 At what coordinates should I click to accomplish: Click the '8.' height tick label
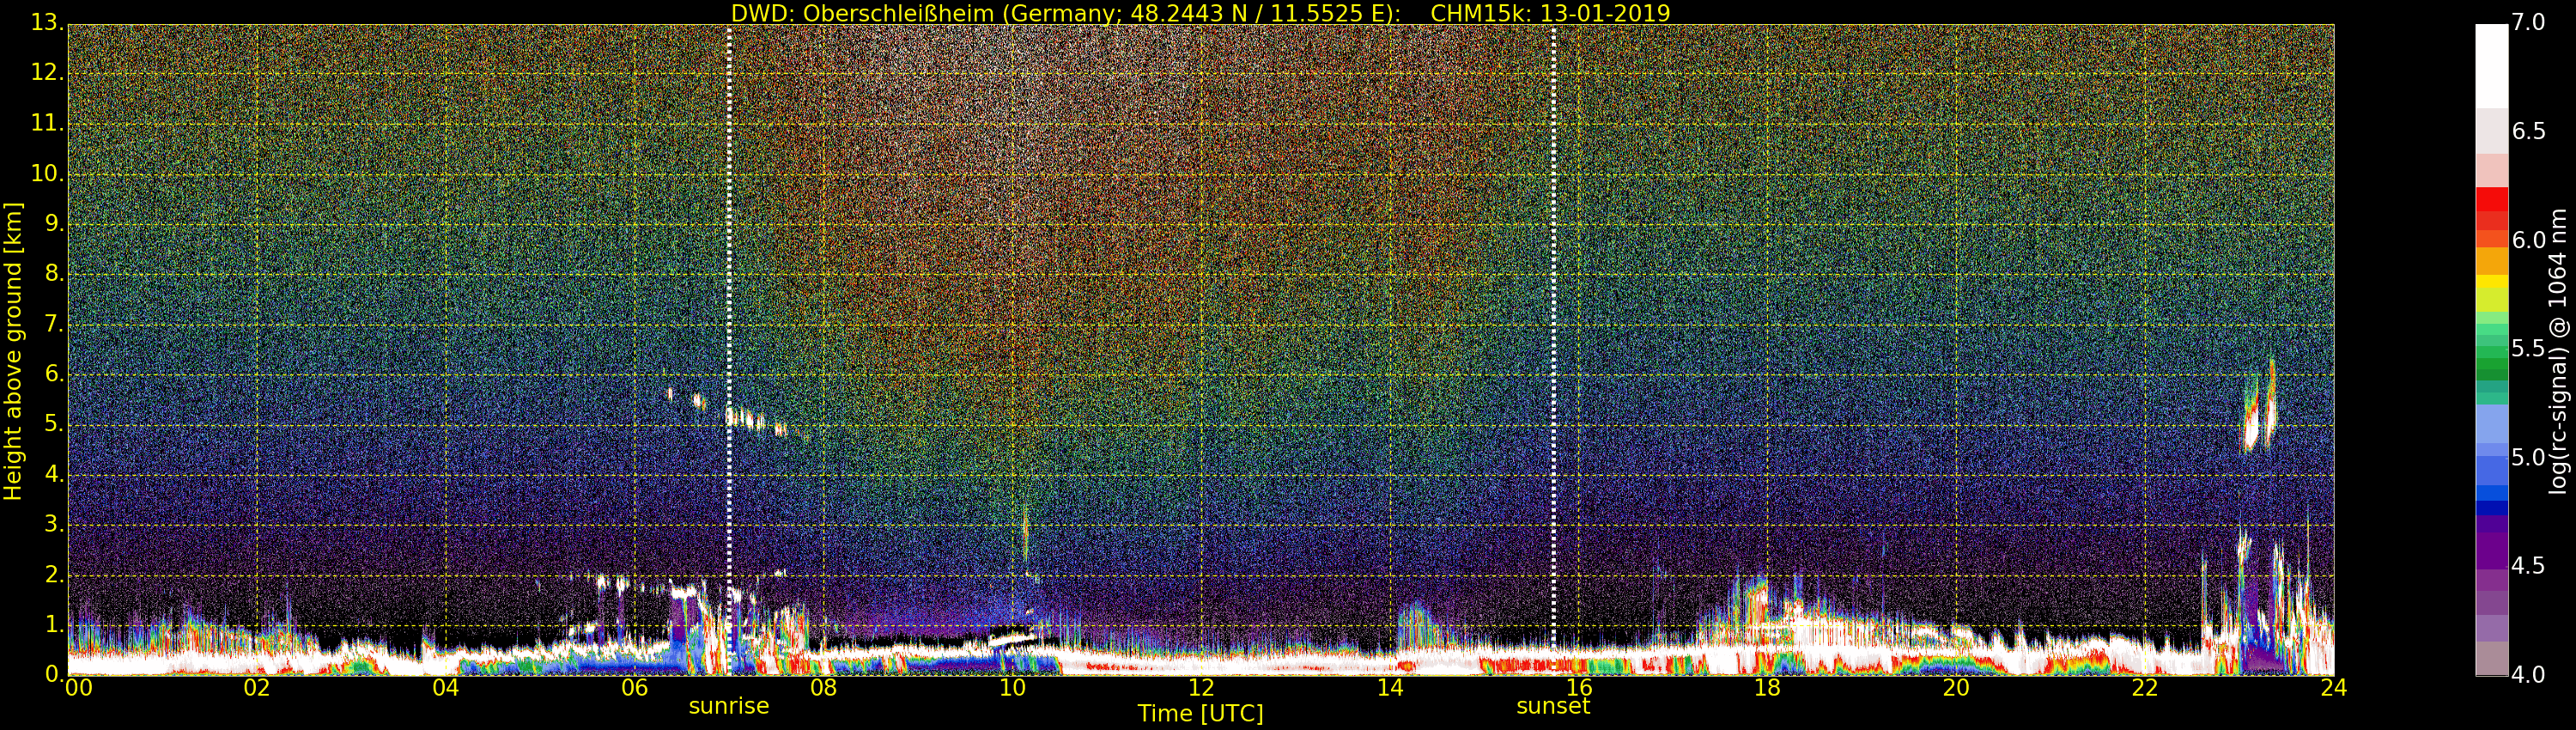53,274
